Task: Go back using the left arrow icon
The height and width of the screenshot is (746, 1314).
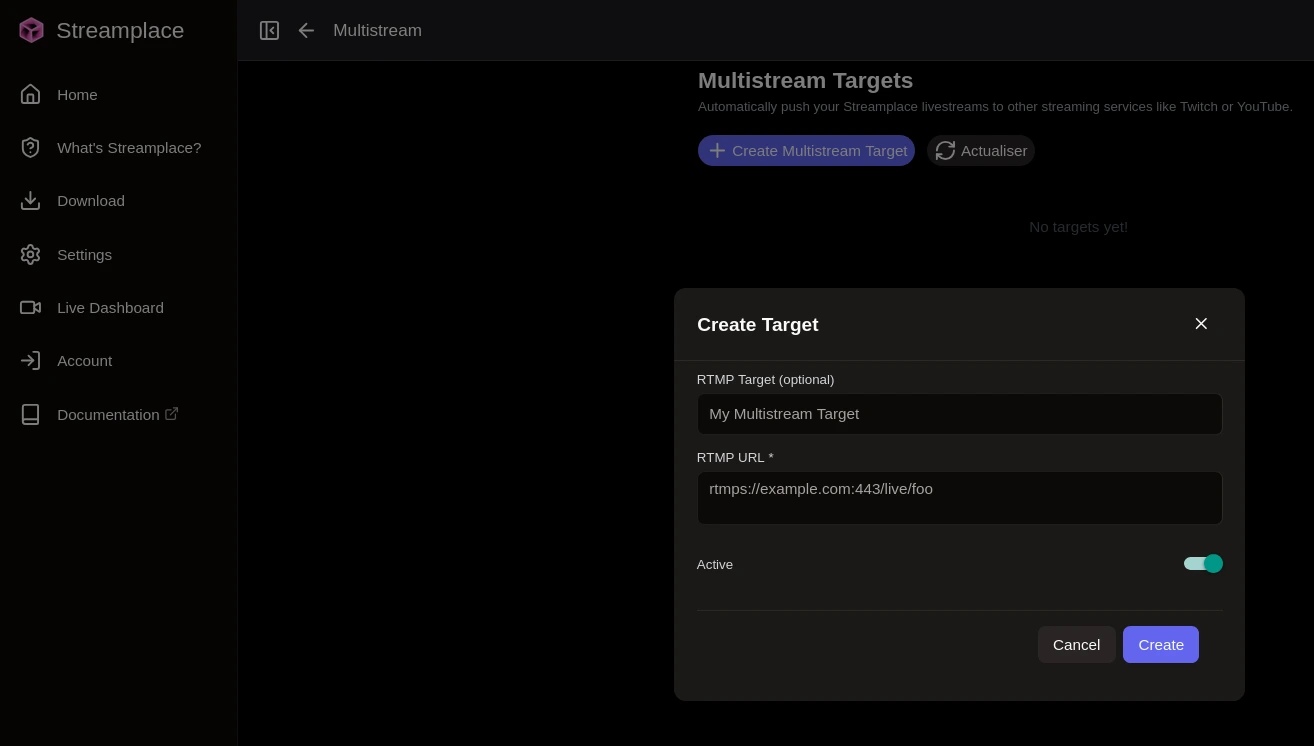Action: pos(306,30)
